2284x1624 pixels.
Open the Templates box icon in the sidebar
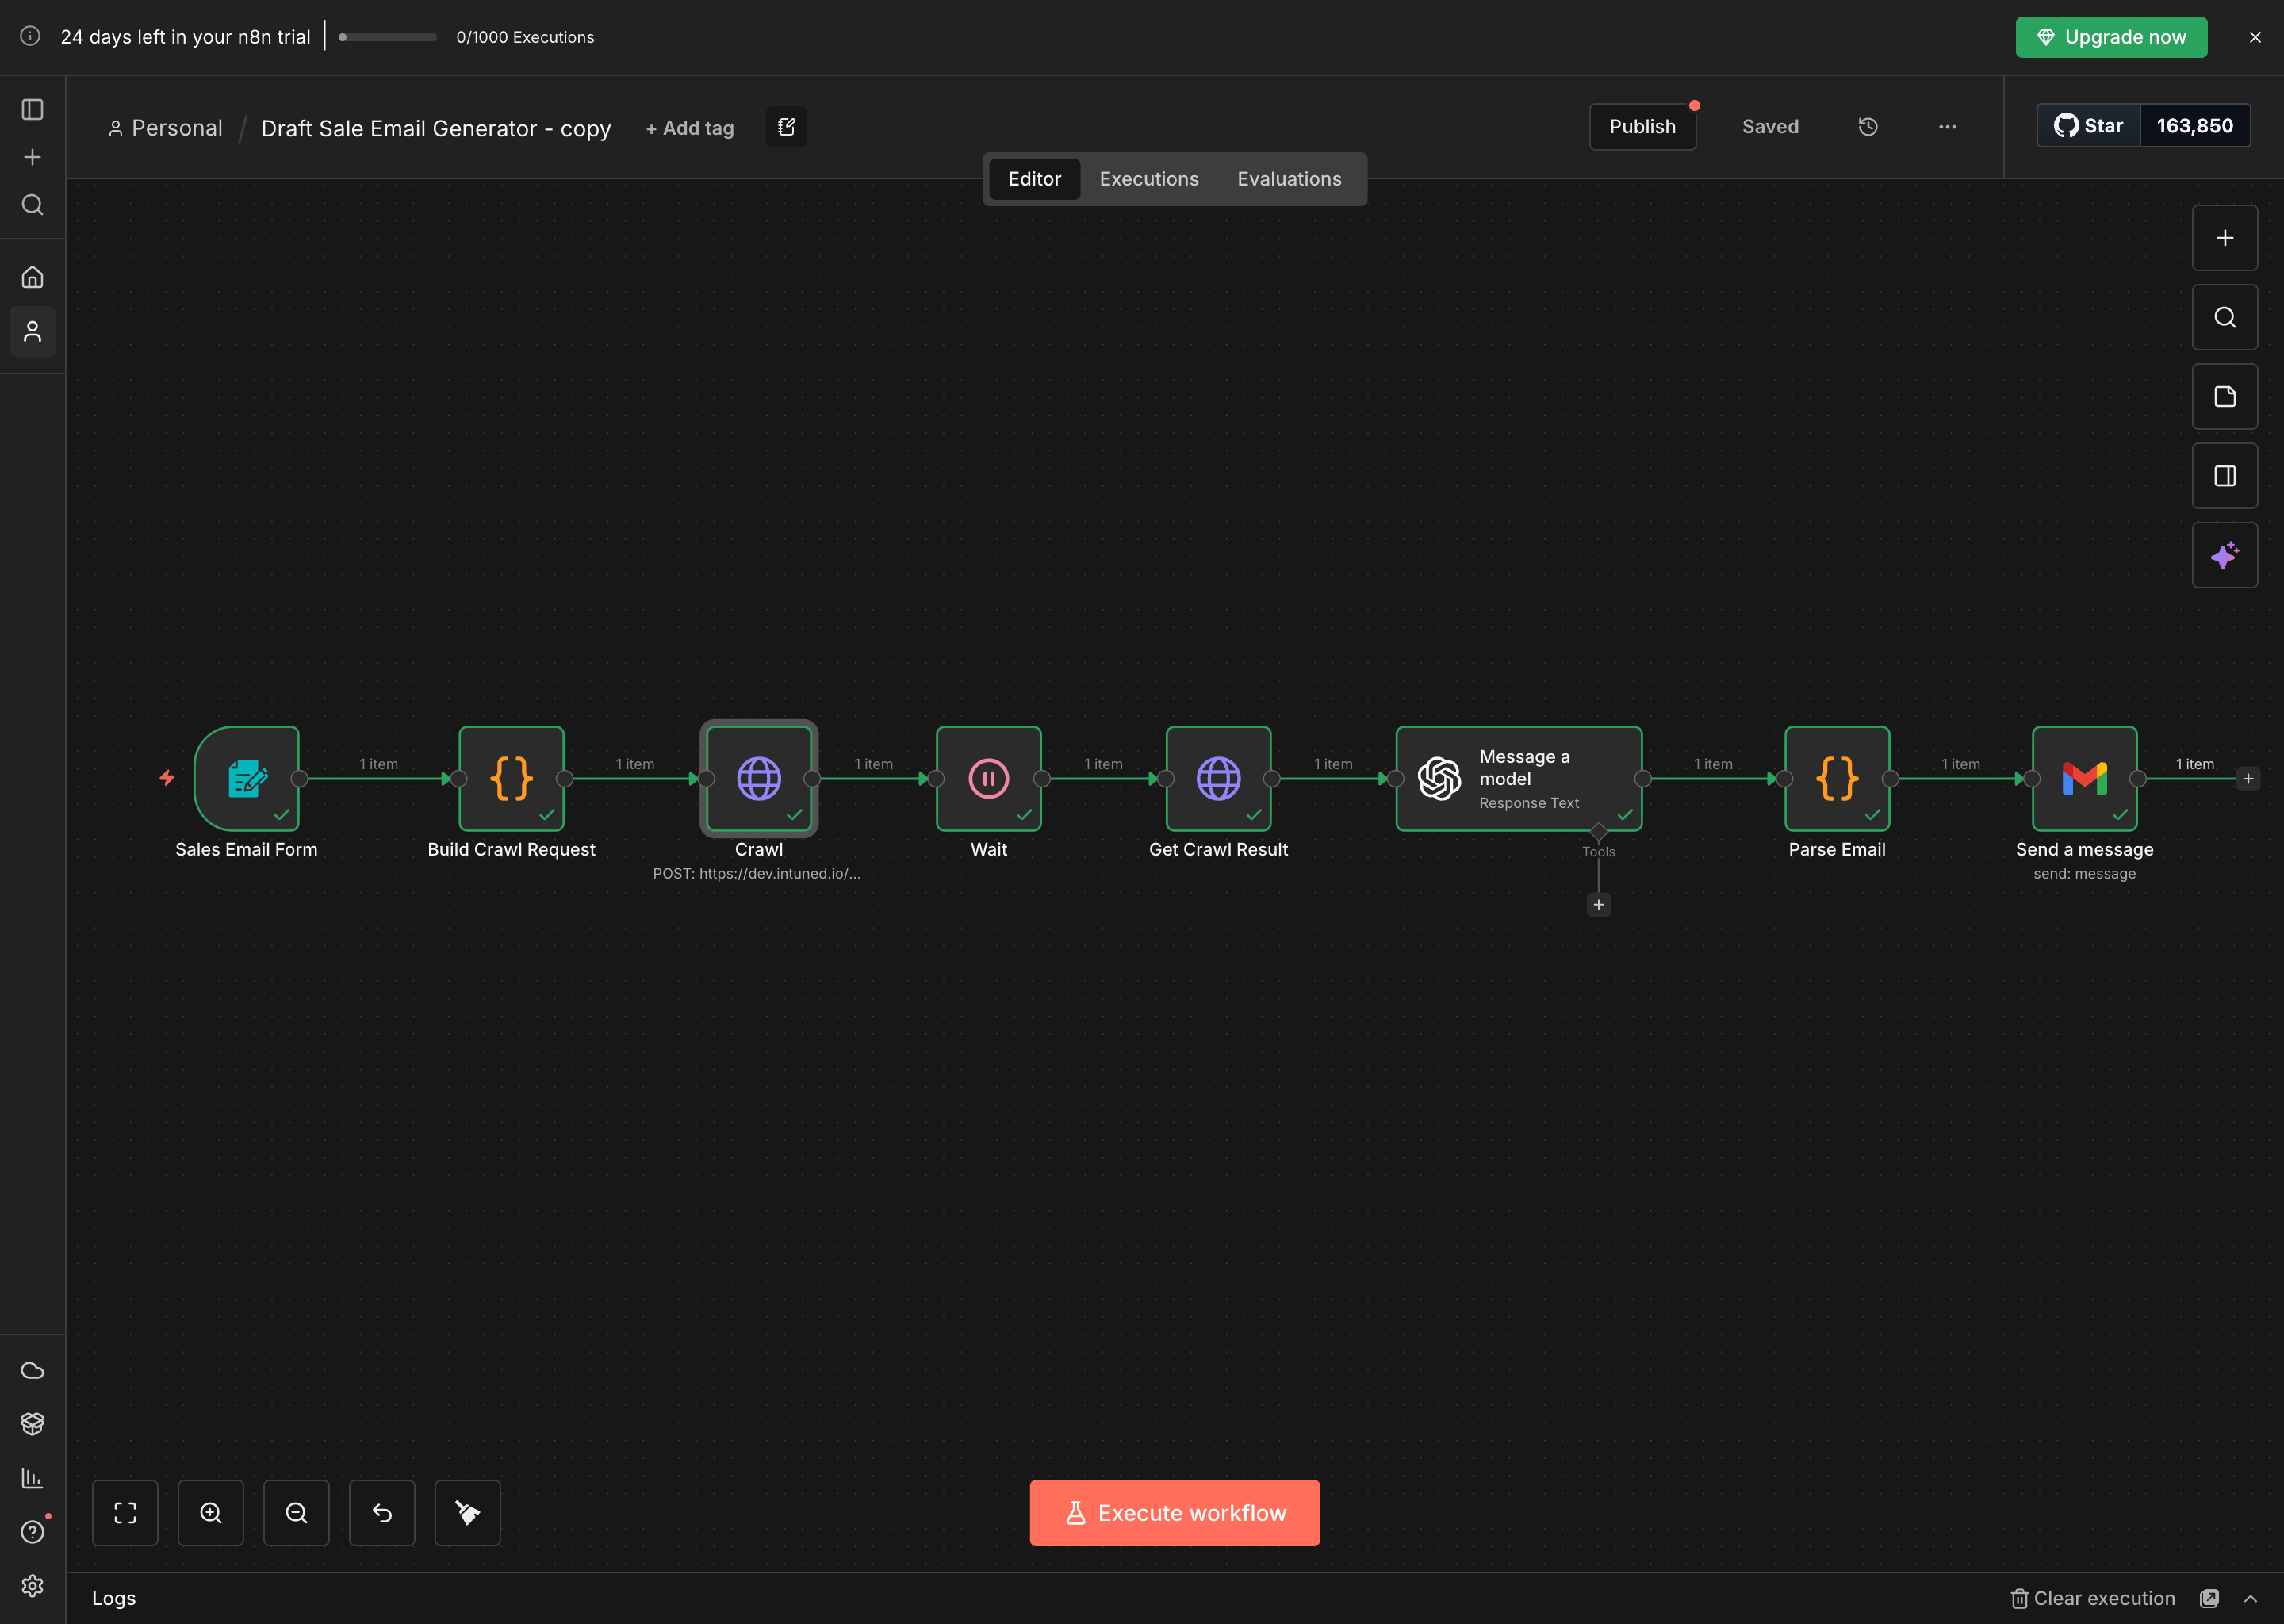[x=33, y=1423]
